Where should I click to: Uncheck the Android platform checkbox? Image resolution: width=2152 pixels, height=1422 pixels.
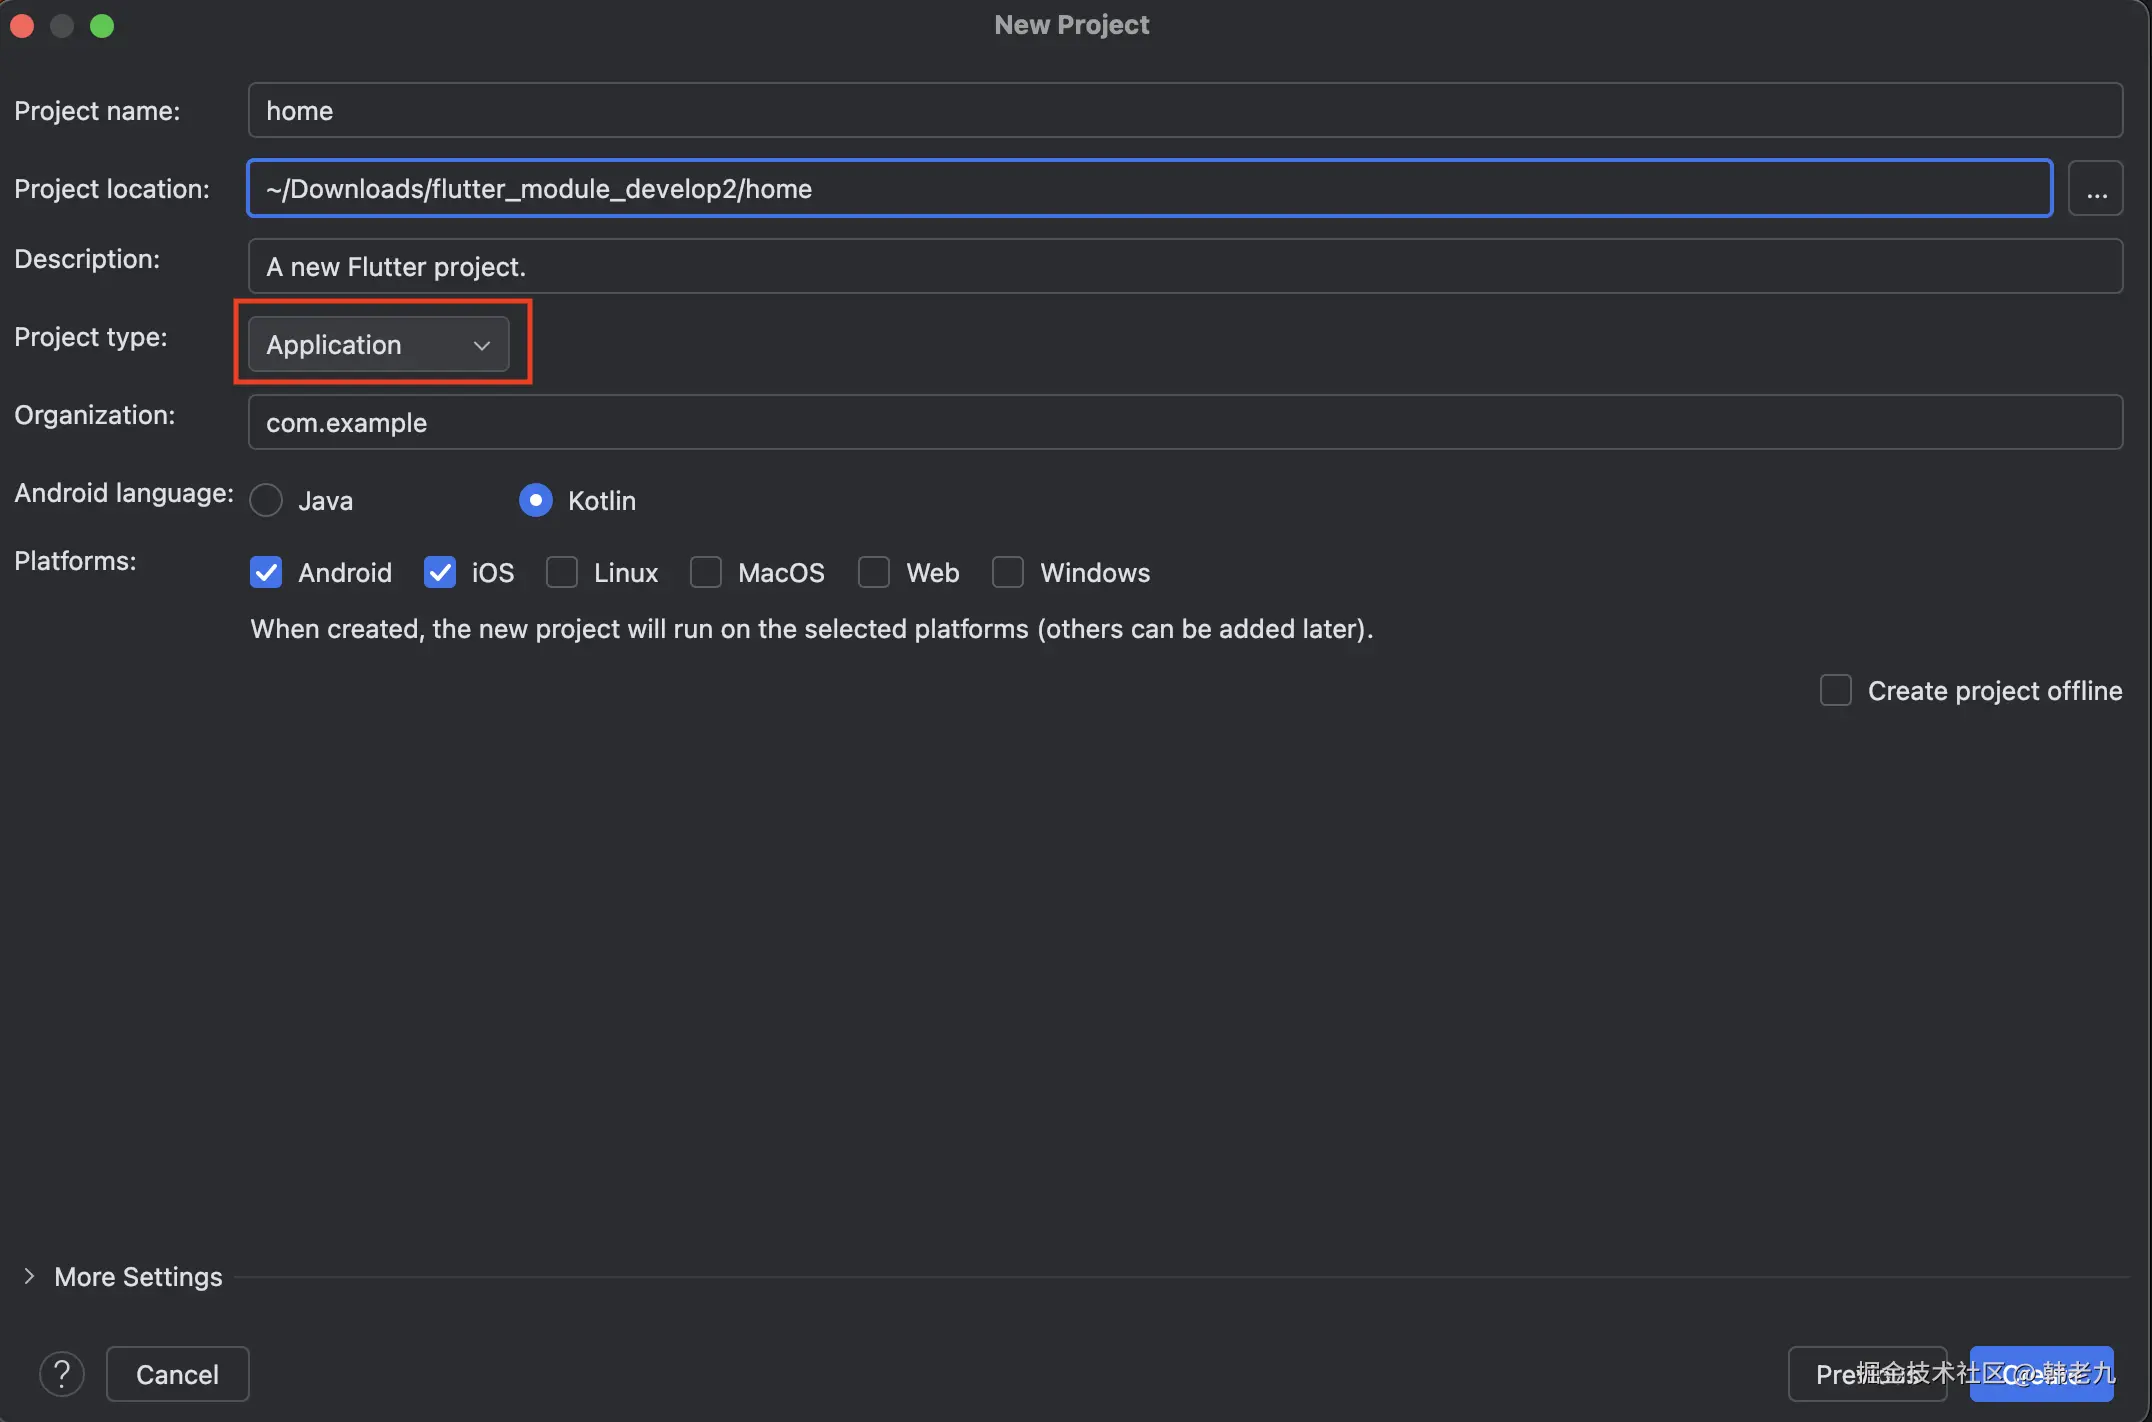[x=266, y=572]
